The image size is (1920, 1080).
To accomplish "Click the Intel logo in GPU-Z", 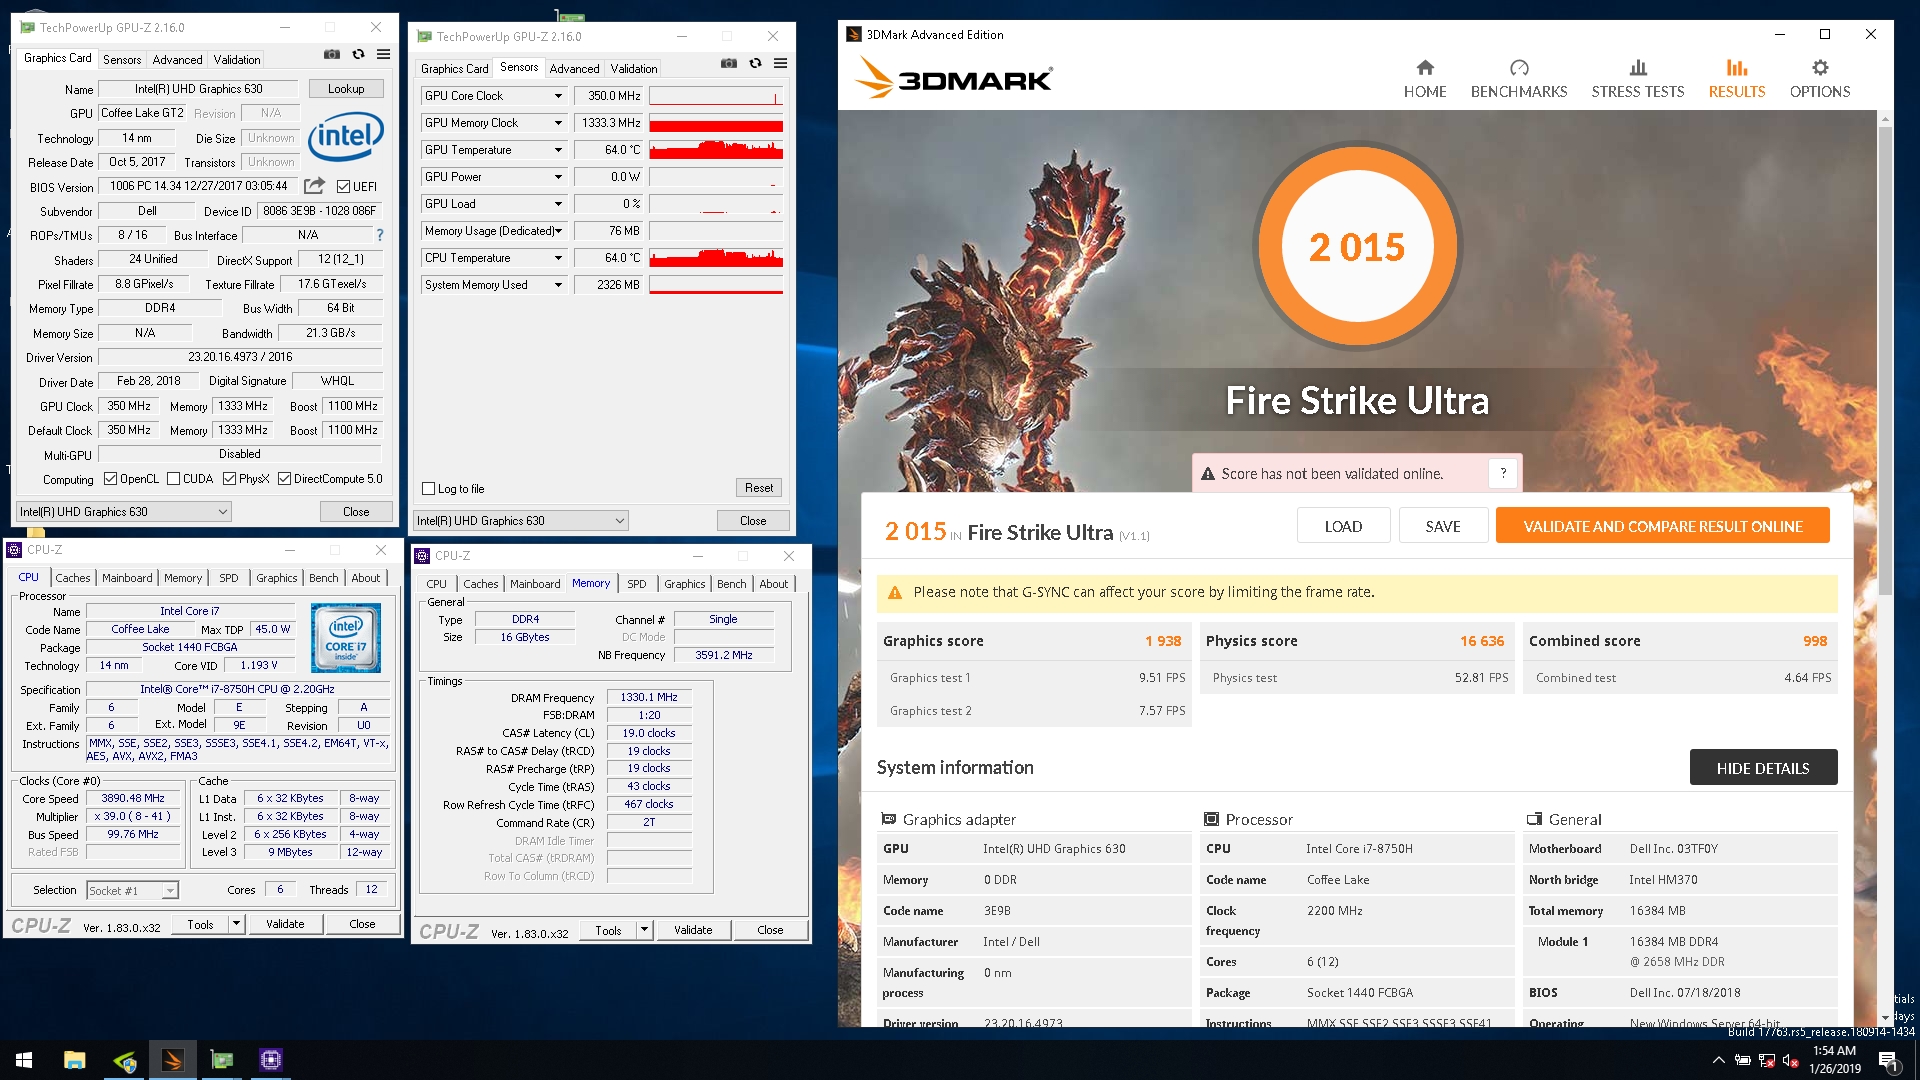I will (x=346, y=137).
